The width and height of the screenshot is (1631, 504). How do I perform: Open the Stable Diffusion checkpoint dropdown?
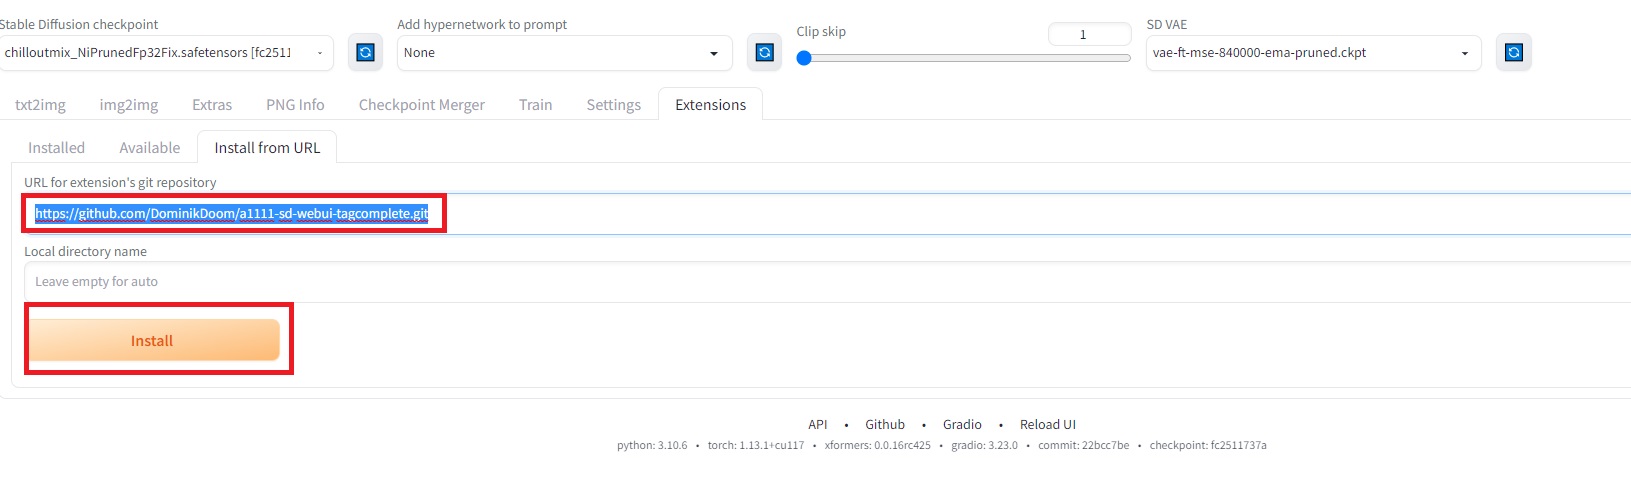[x=165, y=53]
